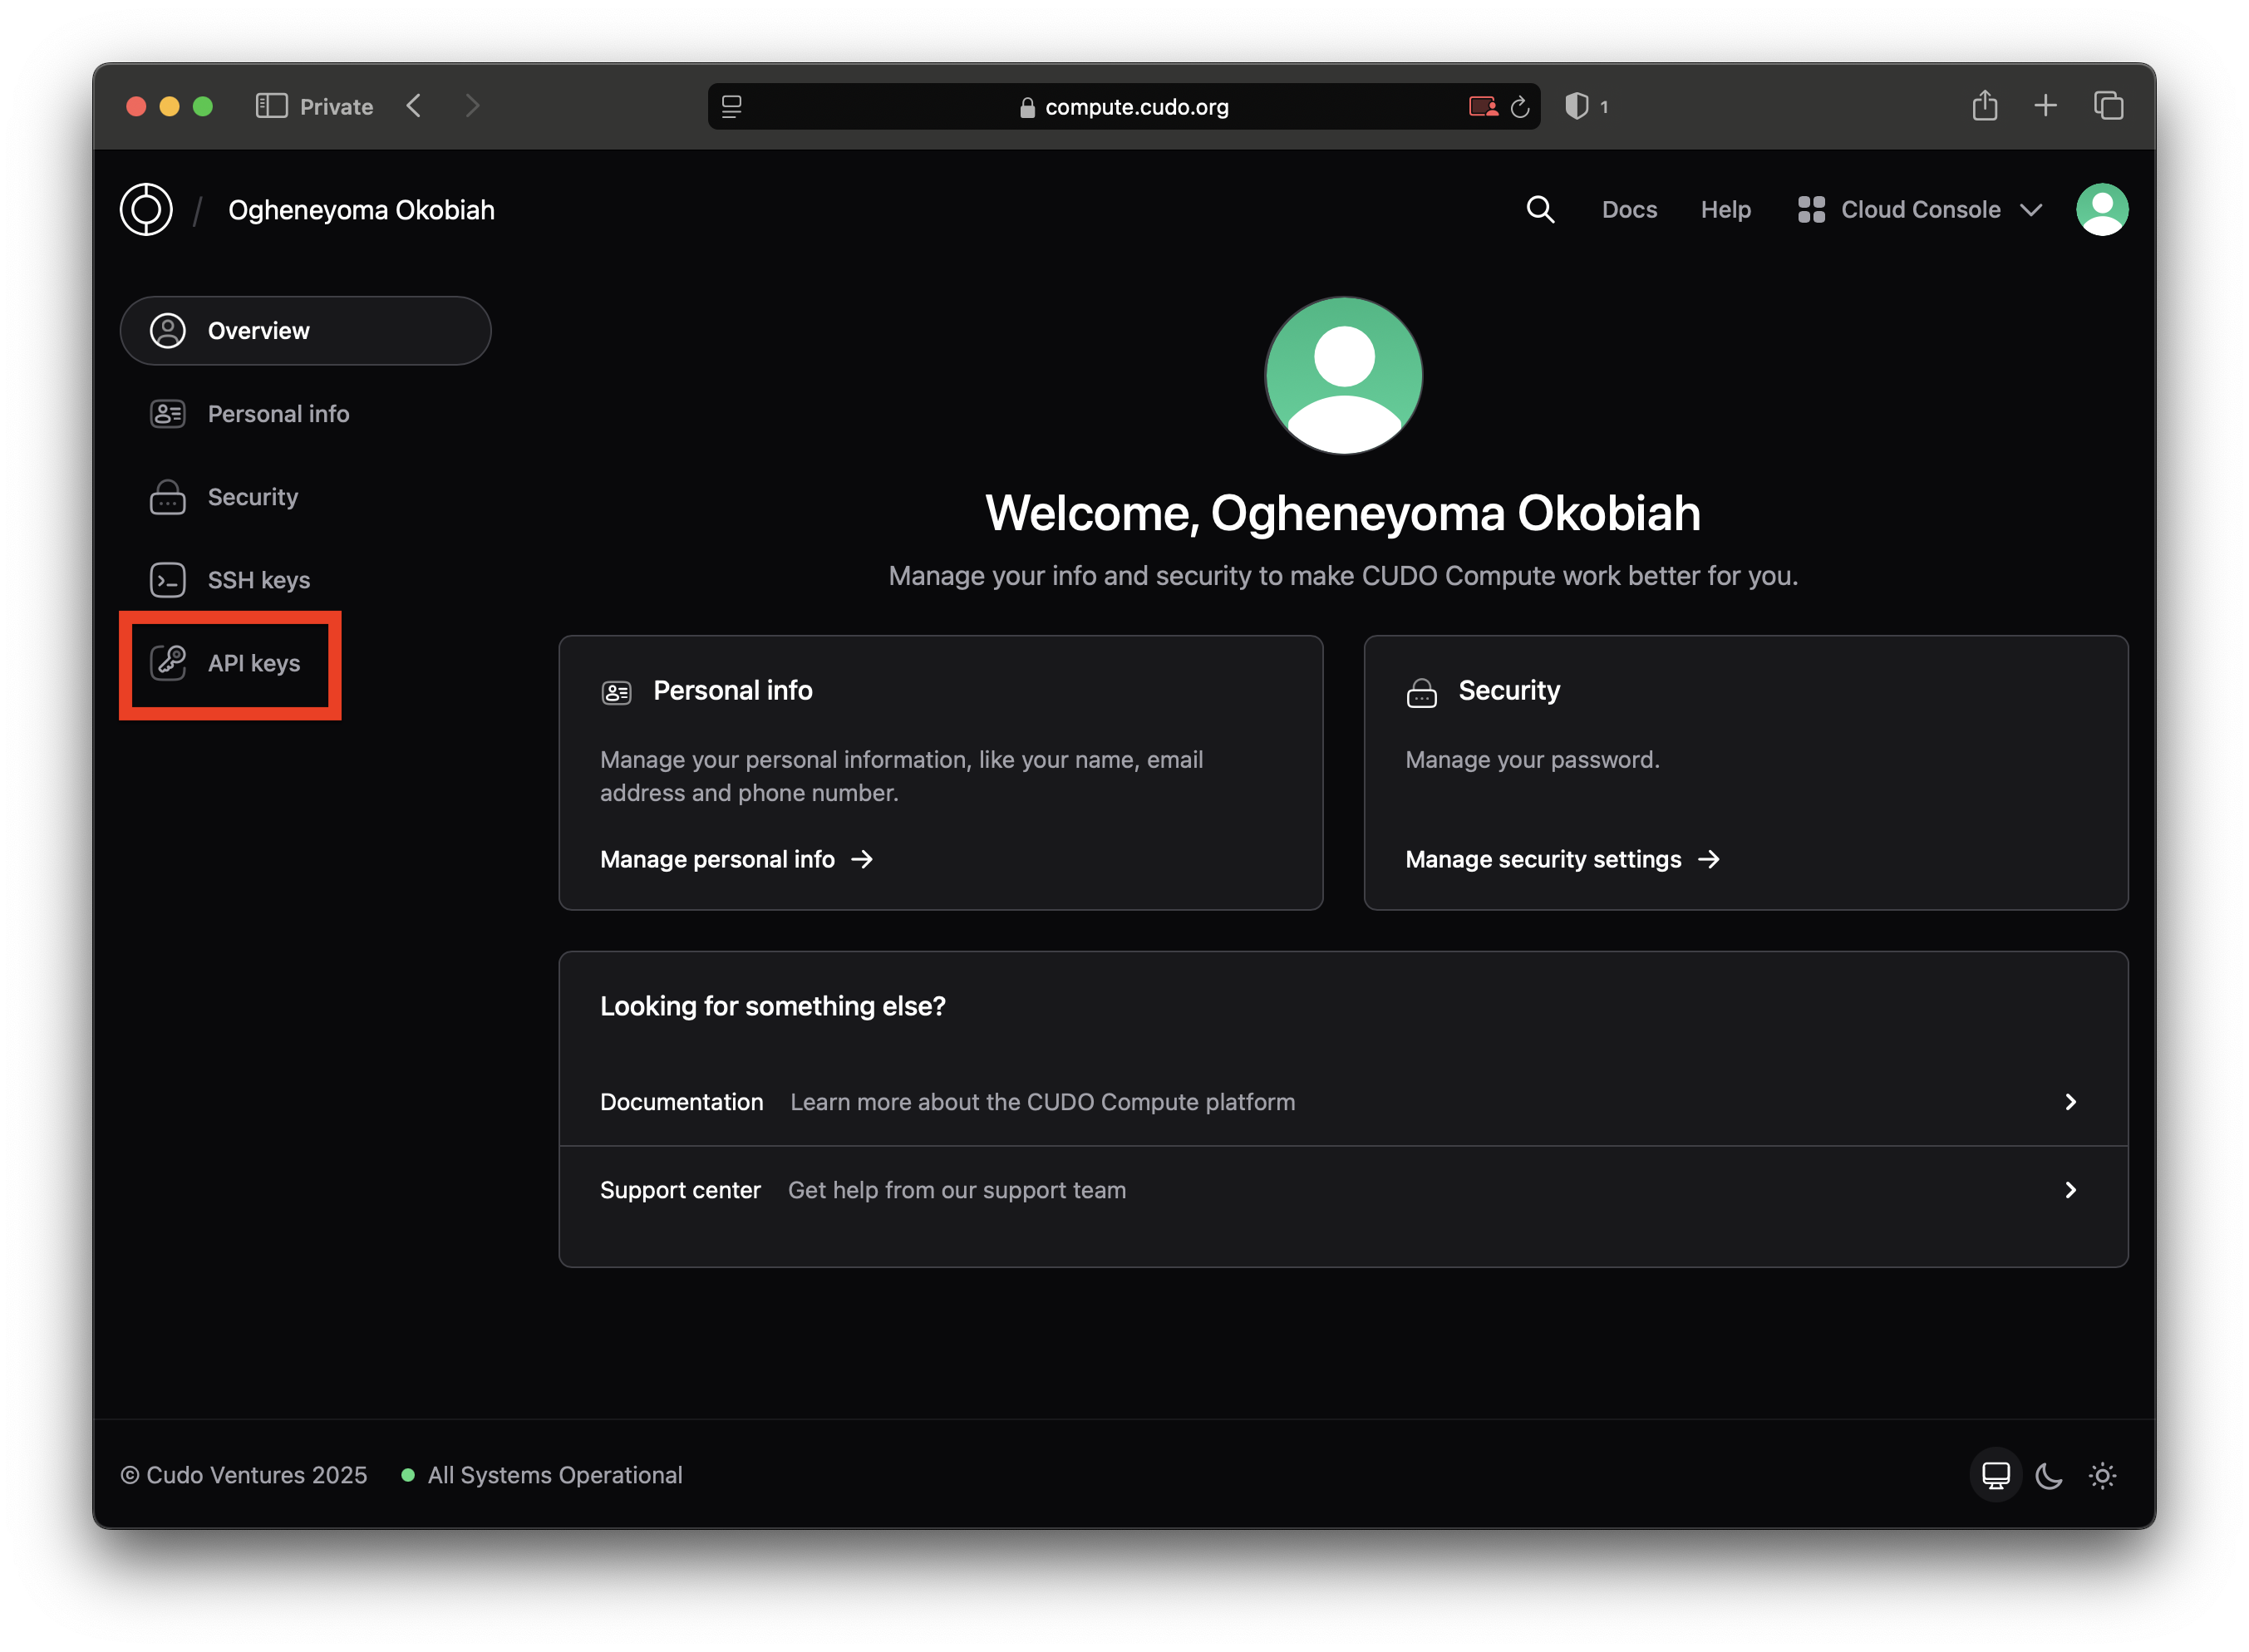
Task: Show tab overview icon
Action: 2109,105
